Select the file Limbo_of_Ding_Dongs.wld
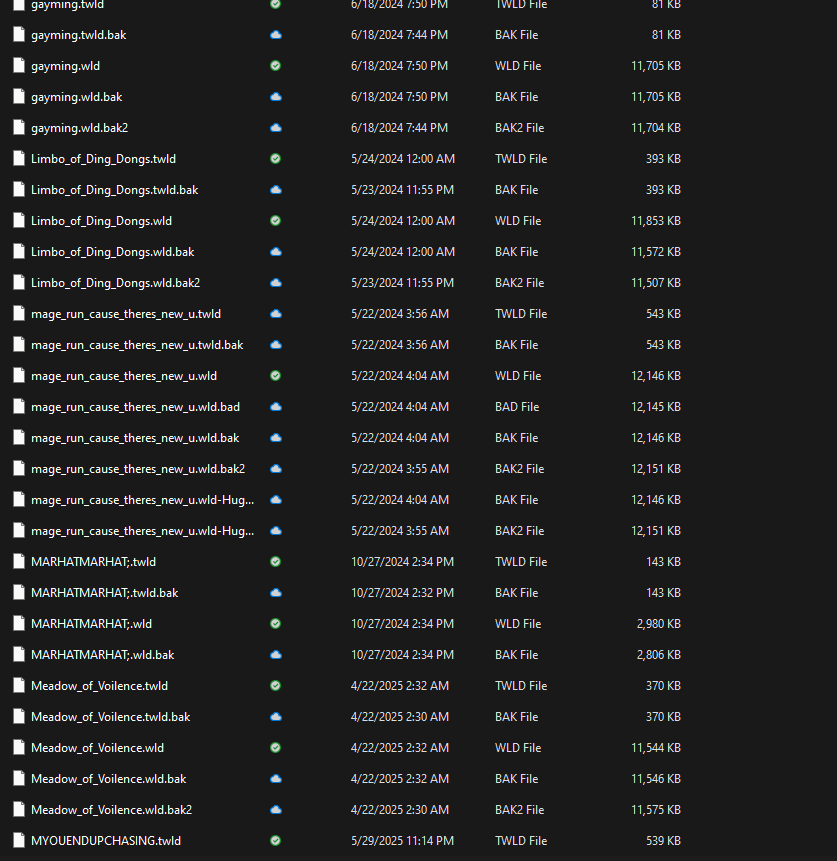The height and width of the screenshot is (861, 837). [101, 221]
